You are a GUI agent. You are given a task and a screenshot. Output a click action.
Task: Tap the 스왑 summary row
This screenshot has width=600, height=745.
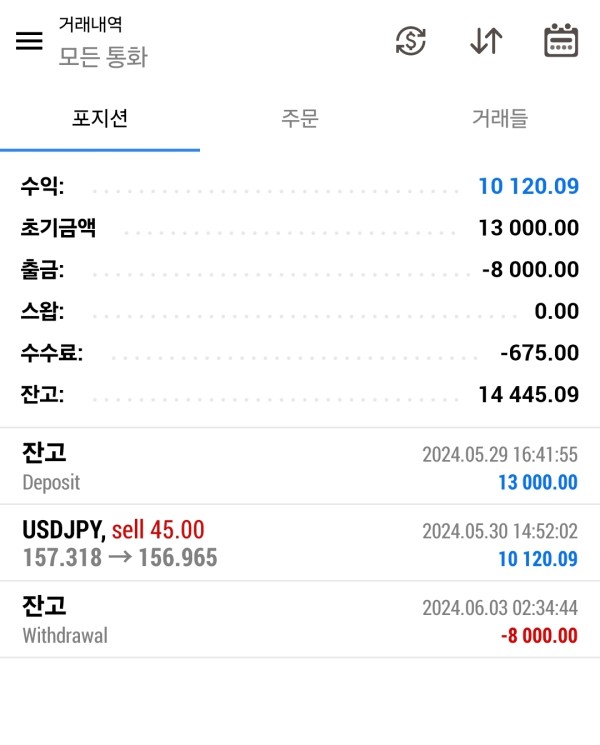(300, 311)
